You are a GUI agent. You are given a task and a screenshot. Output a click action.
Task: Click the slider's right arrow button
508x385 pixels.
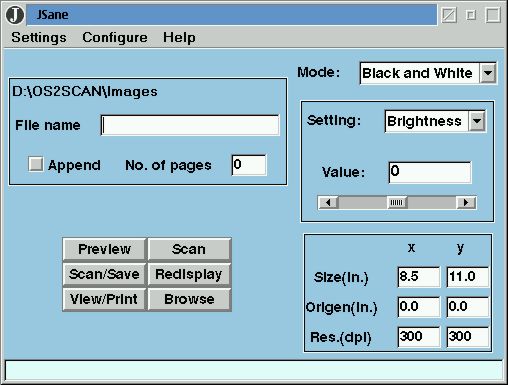click(466, 203)
